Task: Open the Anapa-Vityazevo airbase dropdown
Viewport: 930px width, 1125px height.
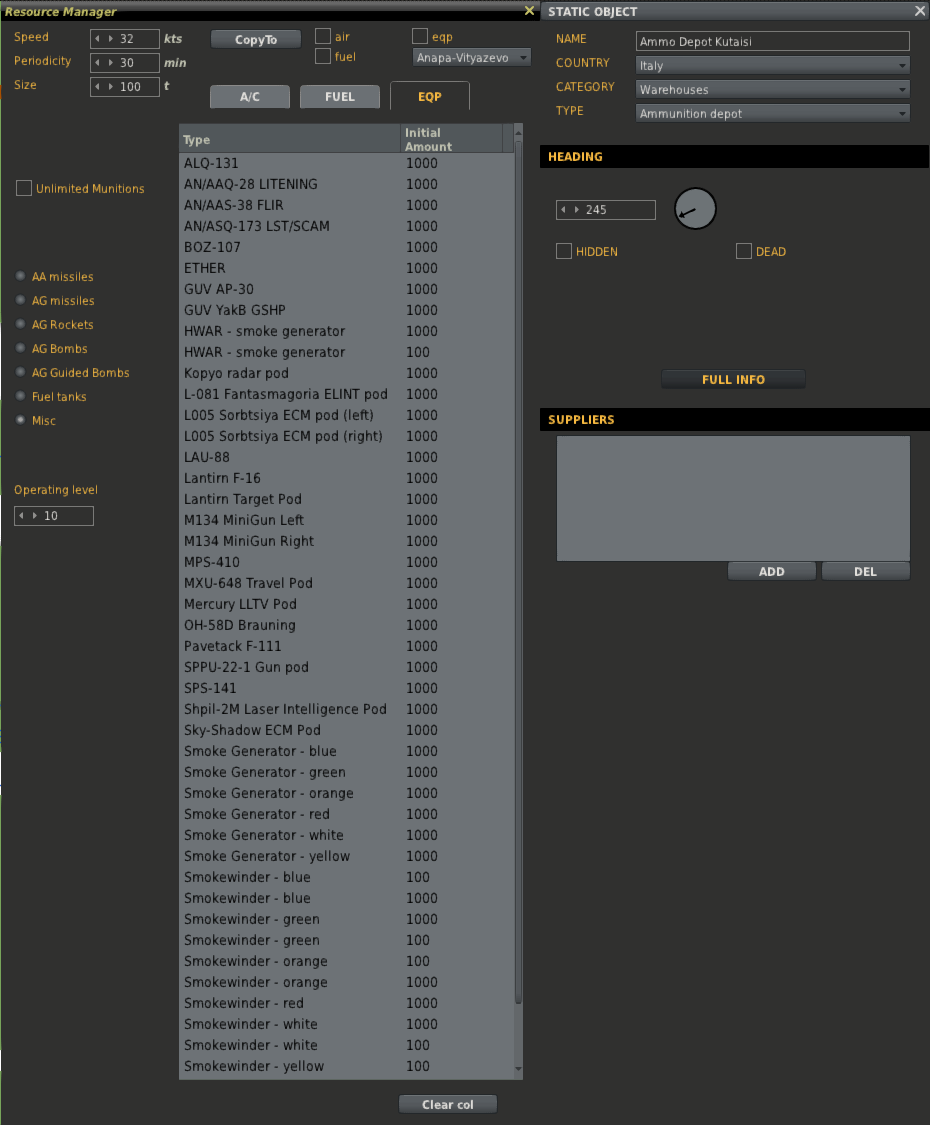Action: pyautogui.click(x=472, y=57)
